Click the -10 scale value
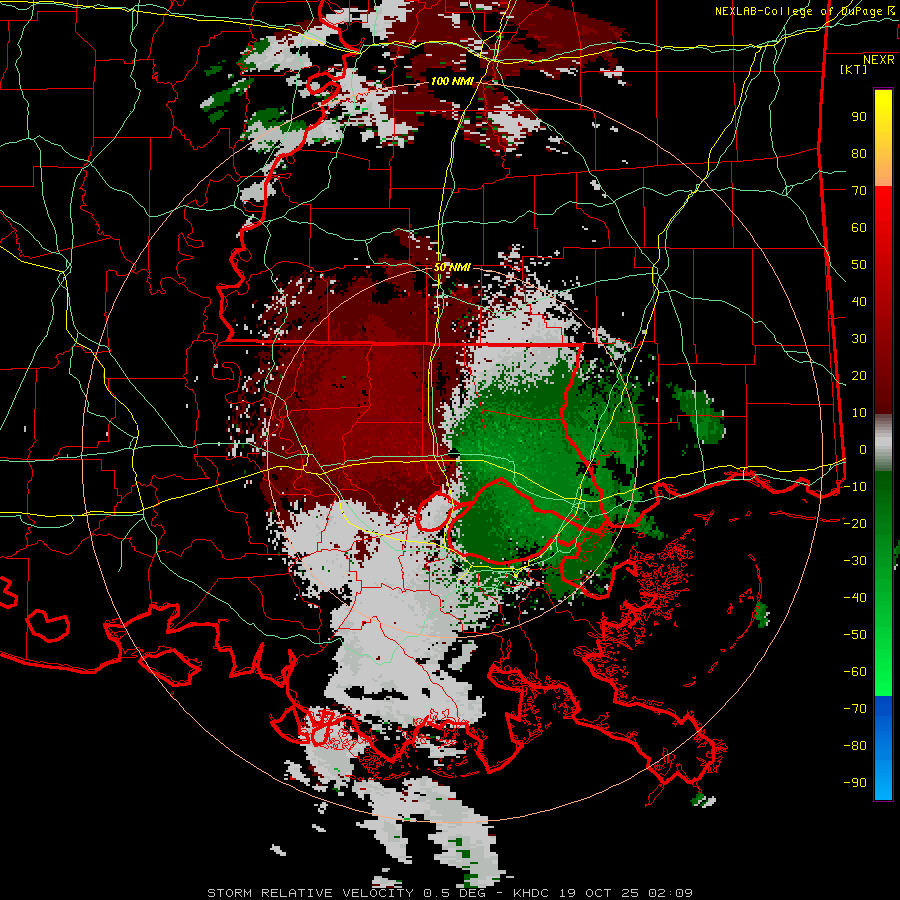Image resolution: width=900 pixels, height=900 pixels. click(855, 487)
